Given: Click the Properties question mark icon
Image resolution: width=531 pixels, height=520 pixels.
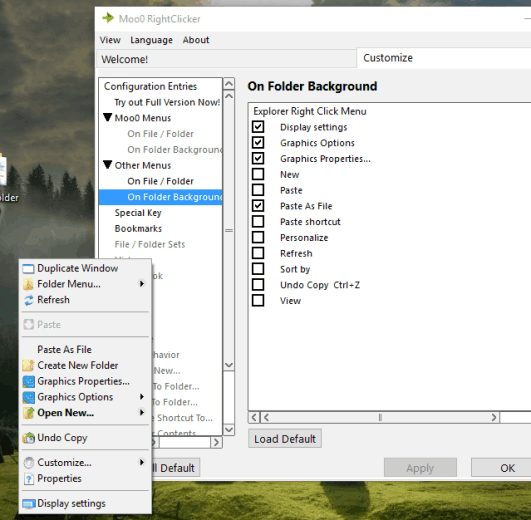Looking at the screenshot, I should pyautogui.click(x=29, y=479).
